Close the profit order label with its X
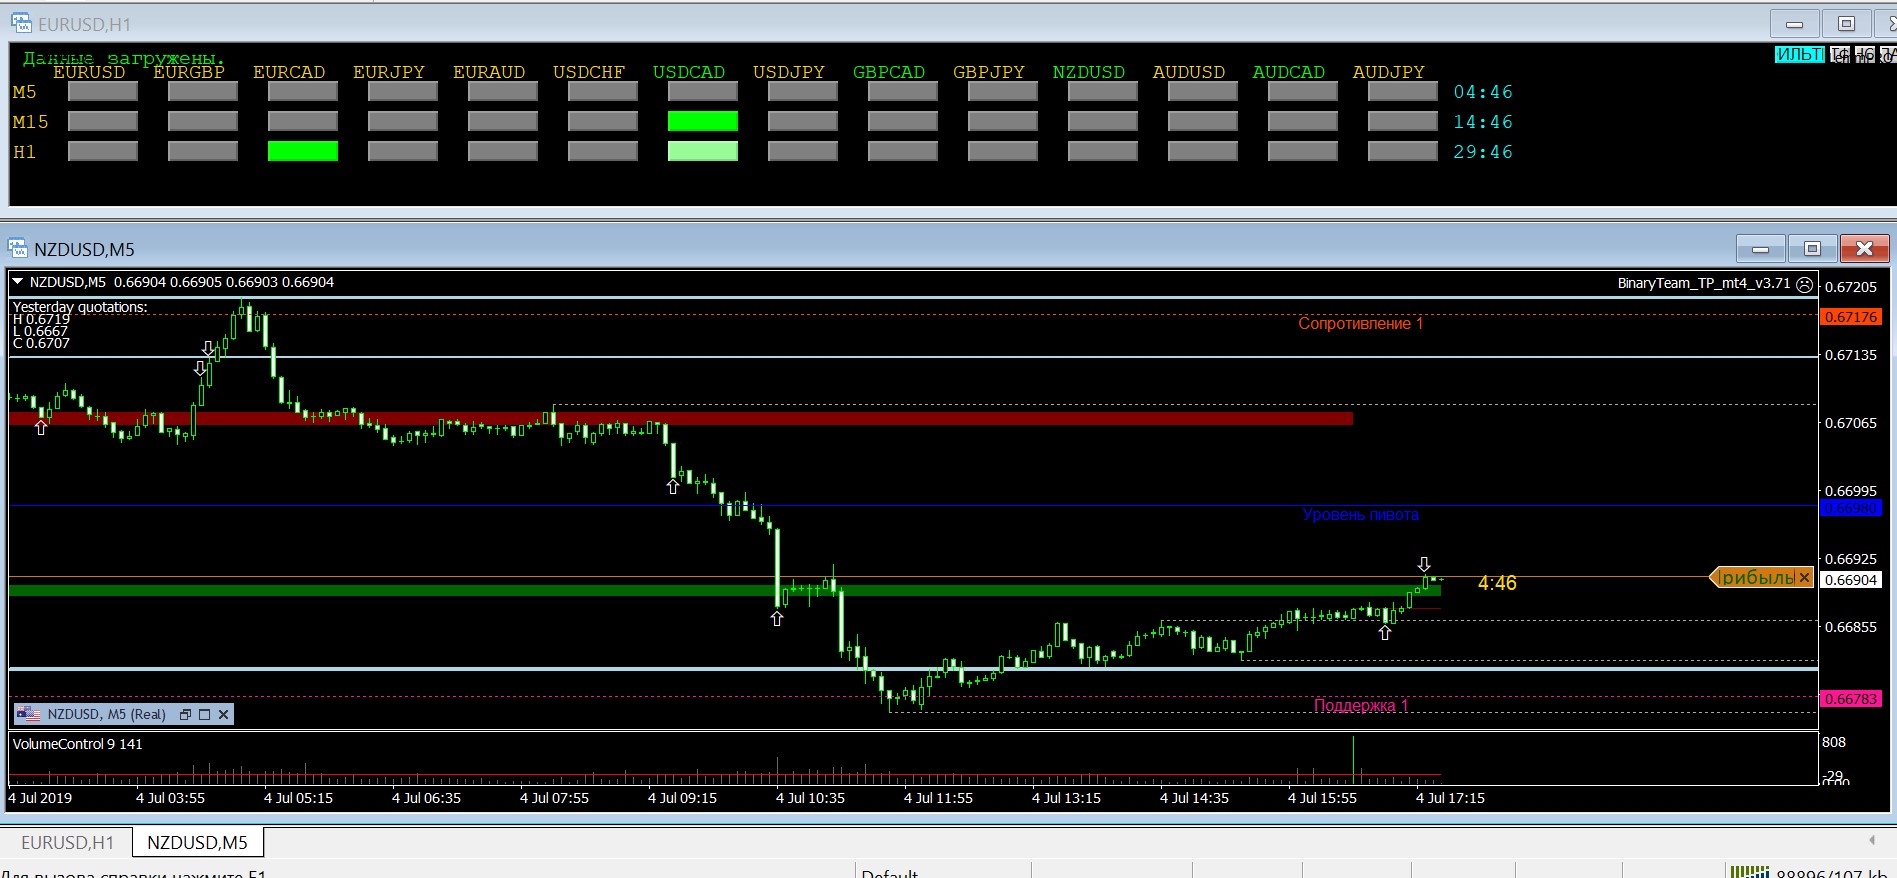The height and width of the screenshot is (878, 1897). point(1804,577)
